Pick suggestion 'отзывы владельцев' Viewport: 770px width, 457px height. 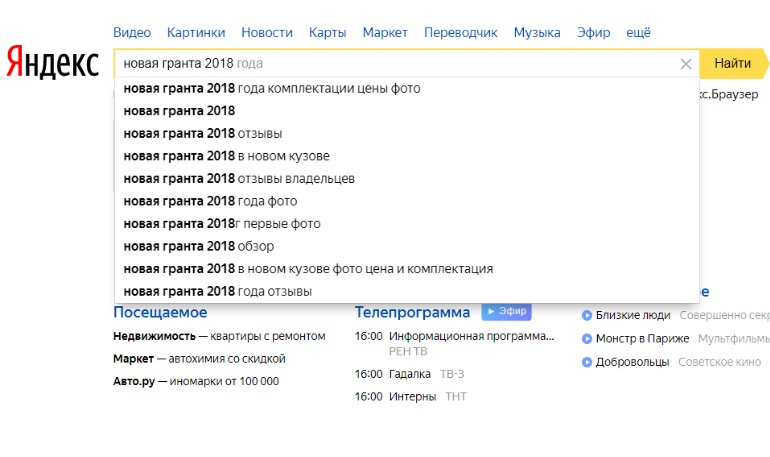coord(407,179)
